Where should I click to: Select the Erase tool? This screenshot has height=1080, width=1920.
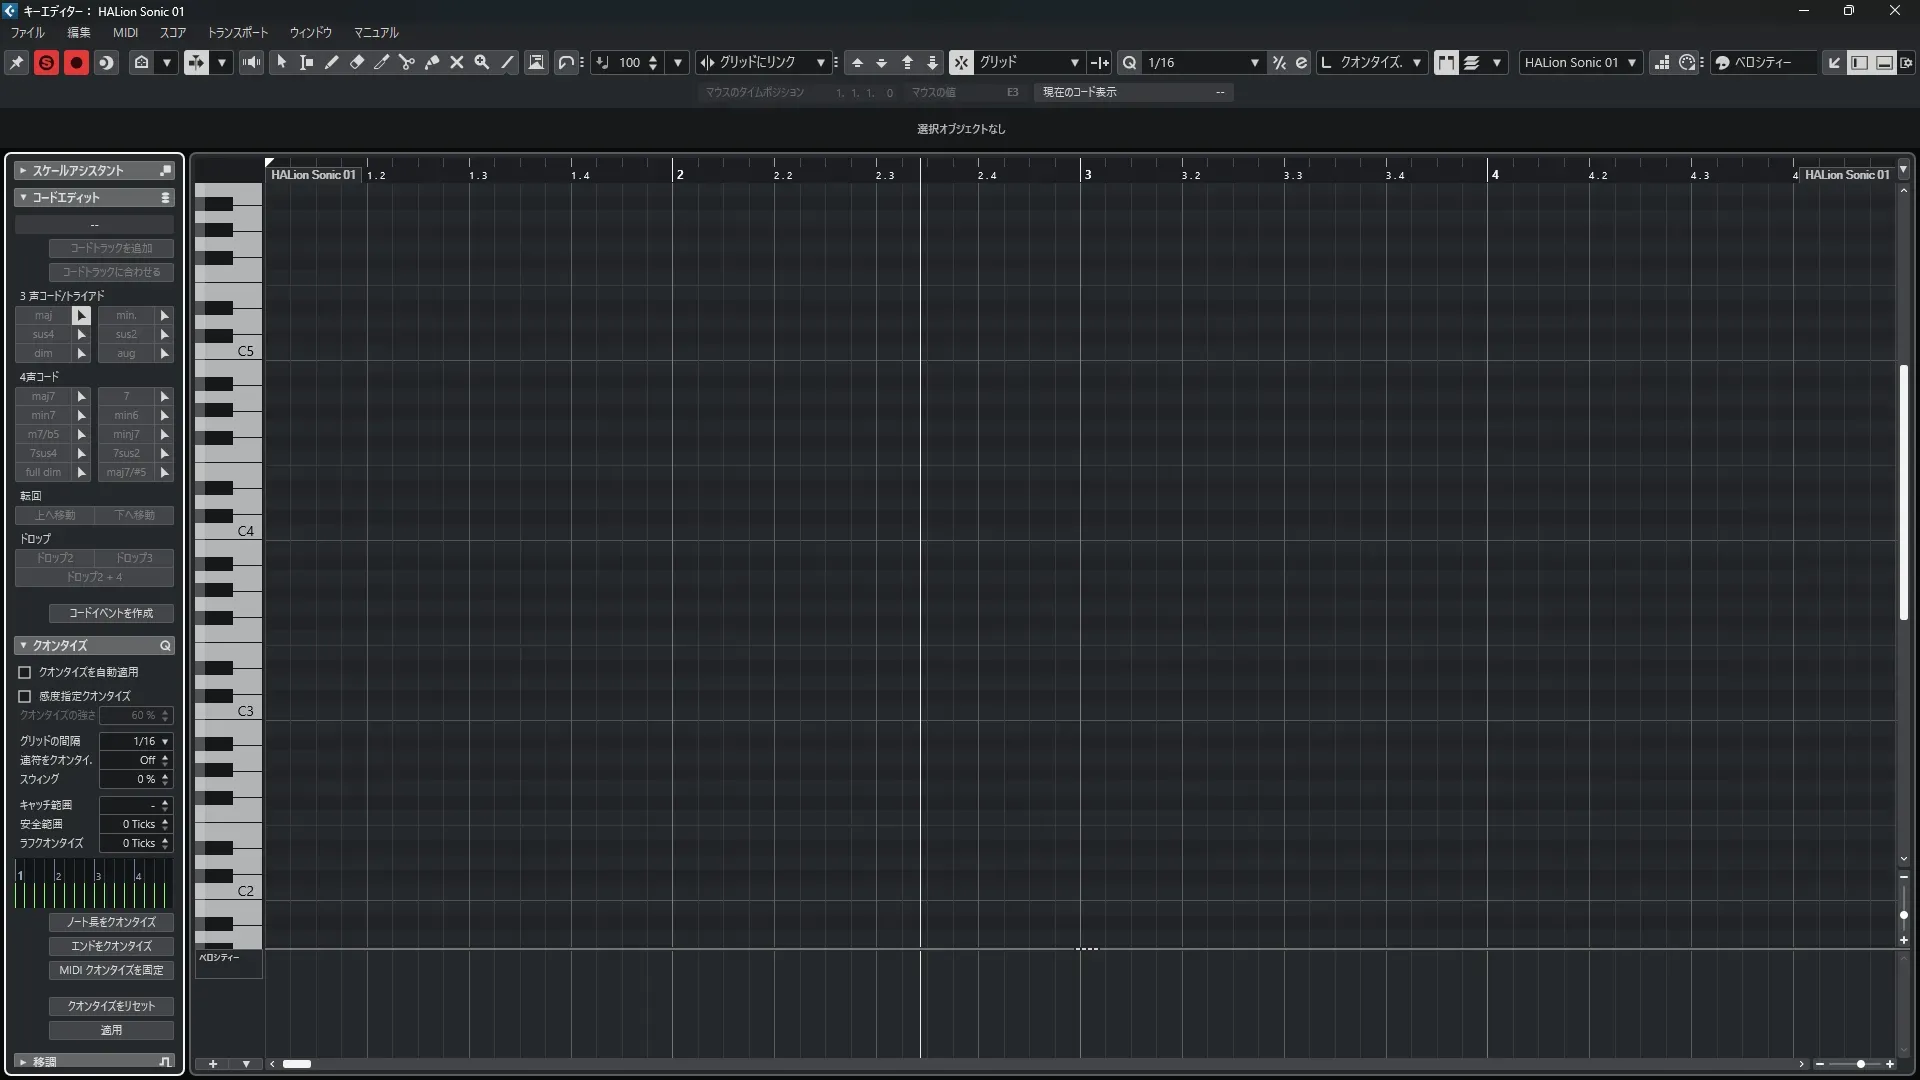357,62
